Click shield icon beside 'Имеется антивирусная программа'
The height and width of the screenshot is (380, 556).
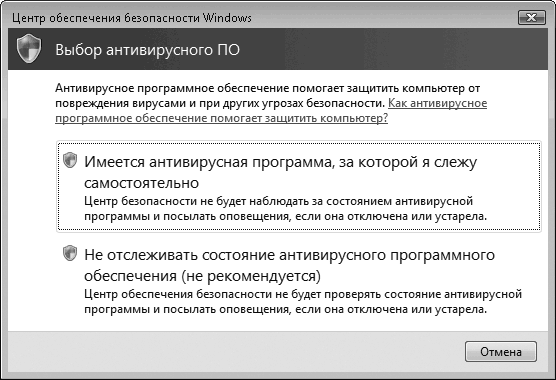click(70, 160)
